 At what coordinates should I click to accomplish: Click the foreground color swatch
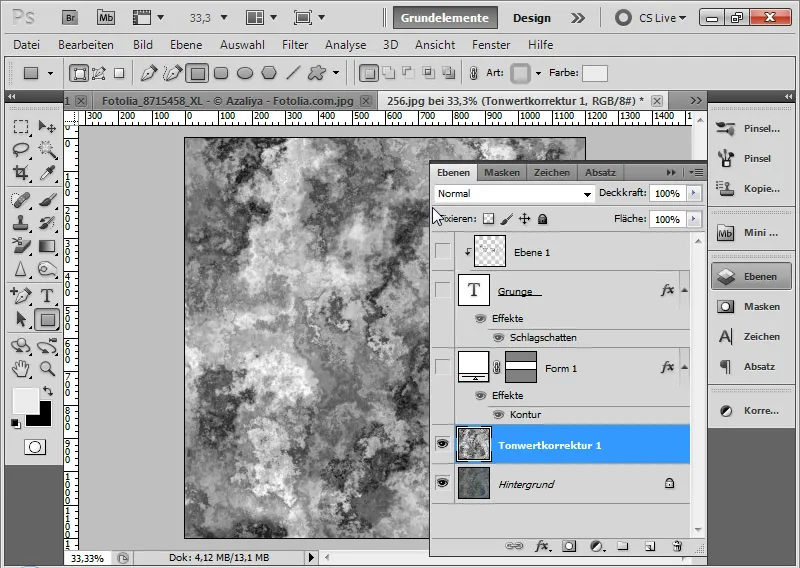25,401
